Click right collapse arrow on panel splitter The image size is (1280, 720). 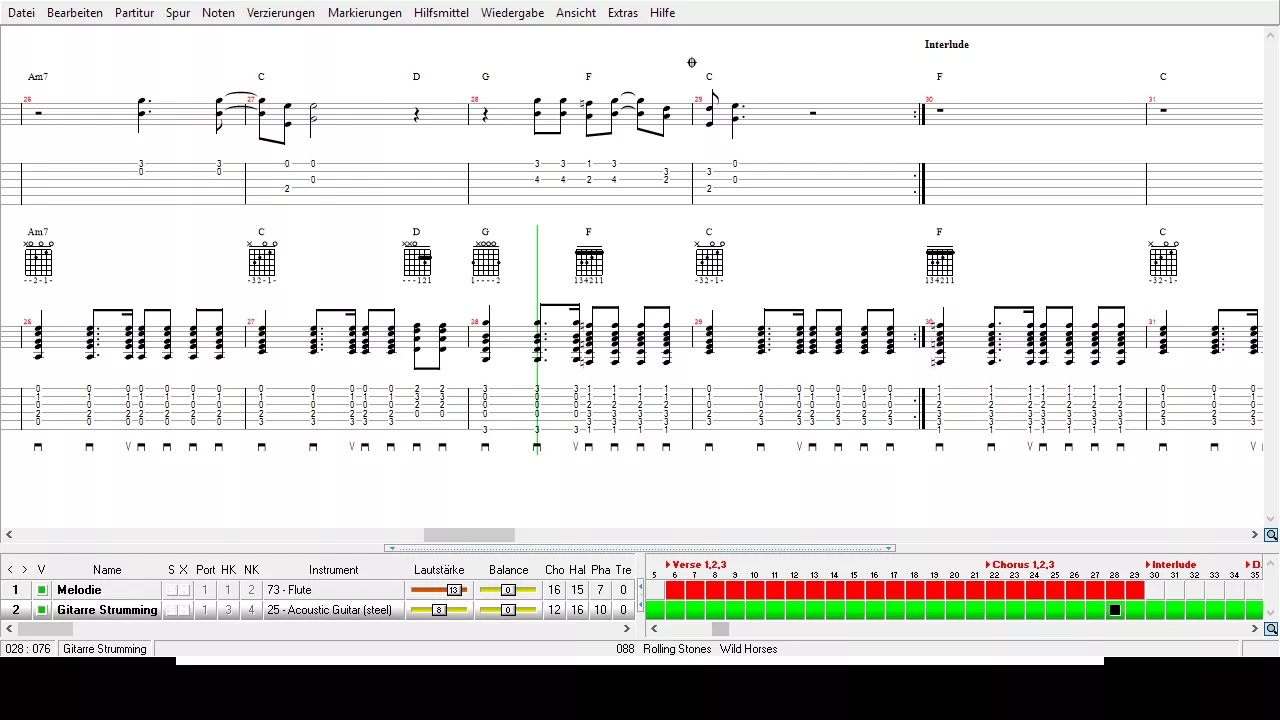coord(888,548)
